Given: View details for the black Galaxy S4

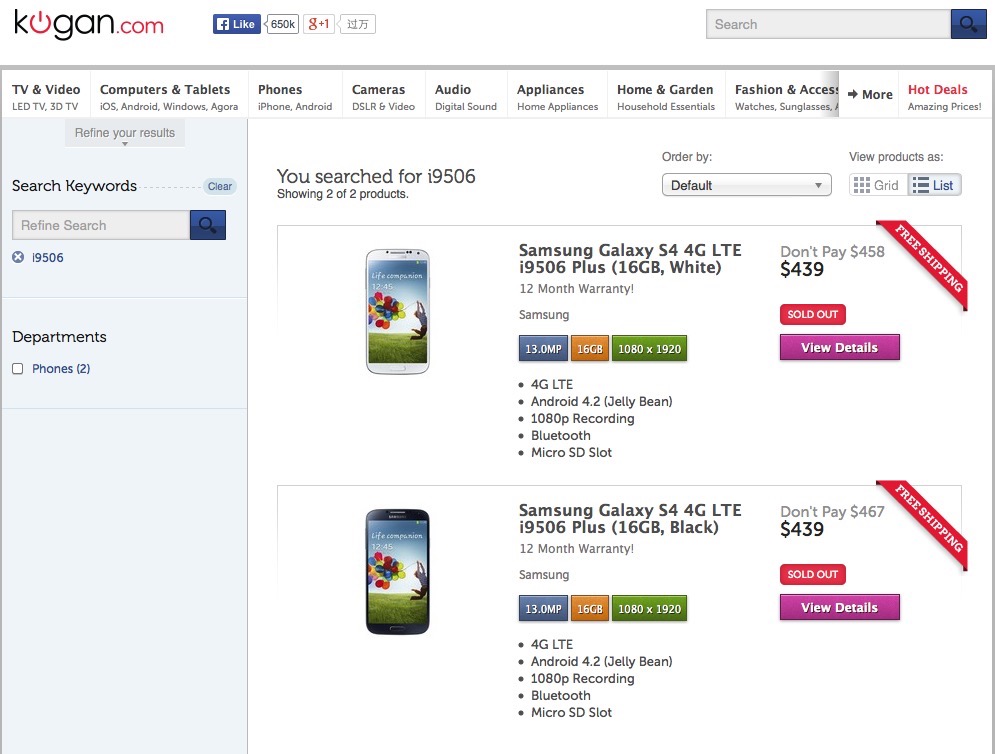Looking at the screenshot, I should tap(839, 607).
